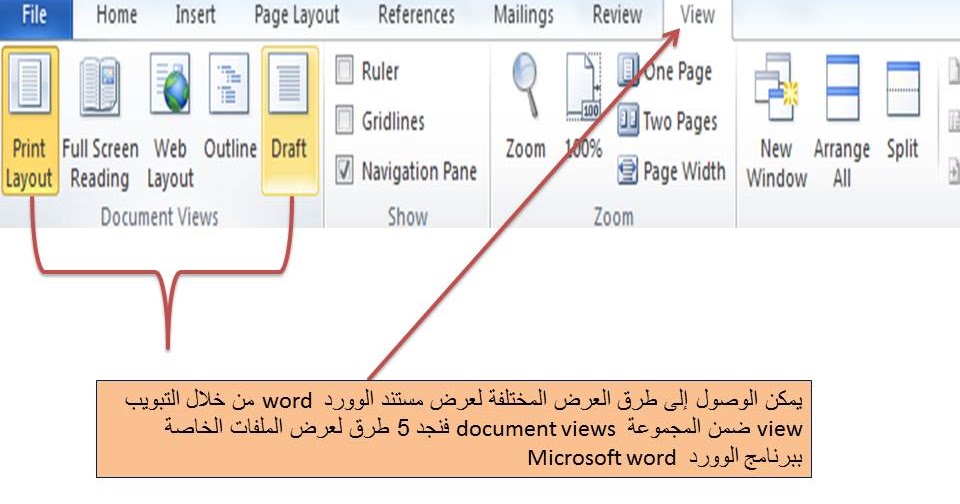Go to the Page Layout tab
This screenshot has height=504, width=960.
click(x=296, y=15)
